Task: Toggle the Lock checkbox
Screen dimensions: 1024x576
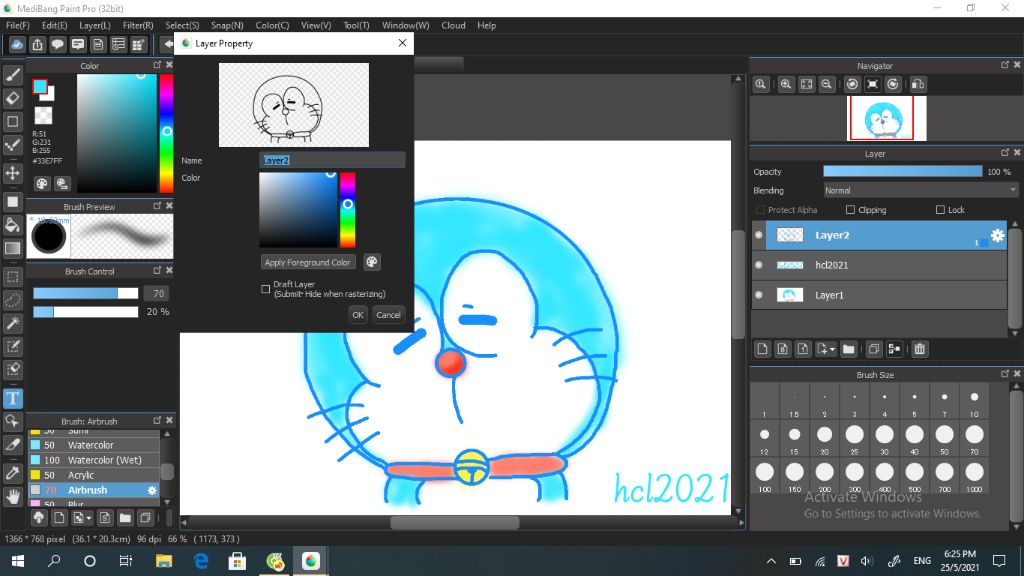Action: pos(940,210)
